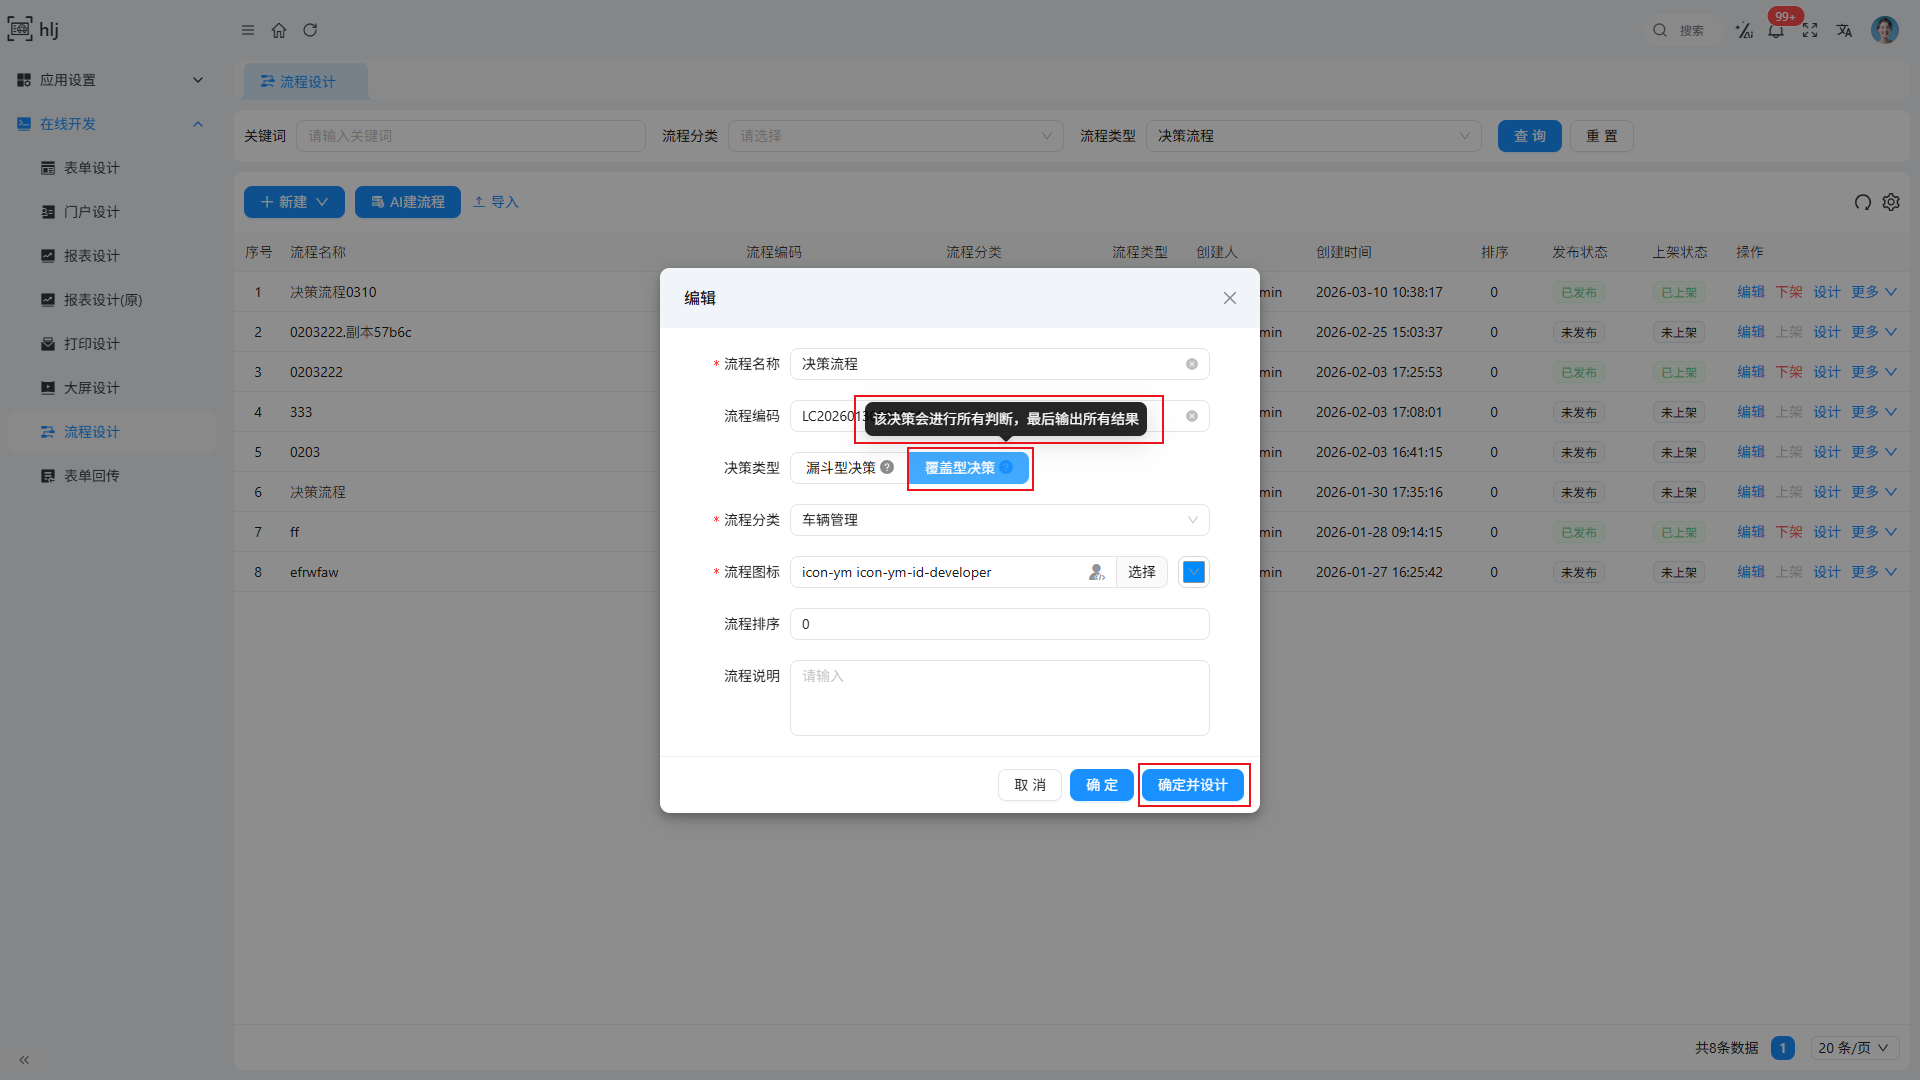This screenshot has height=1080, width=1920.
Task: Expand the 流程类型 决策流程 filter dropdown
Action: pyautogui.click(x=1313, y=136)
